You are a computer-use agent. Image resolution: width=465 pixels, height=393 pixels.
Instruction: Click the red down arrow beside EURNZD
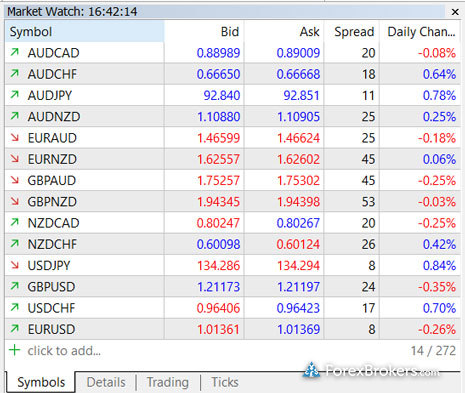coord(14,159)
